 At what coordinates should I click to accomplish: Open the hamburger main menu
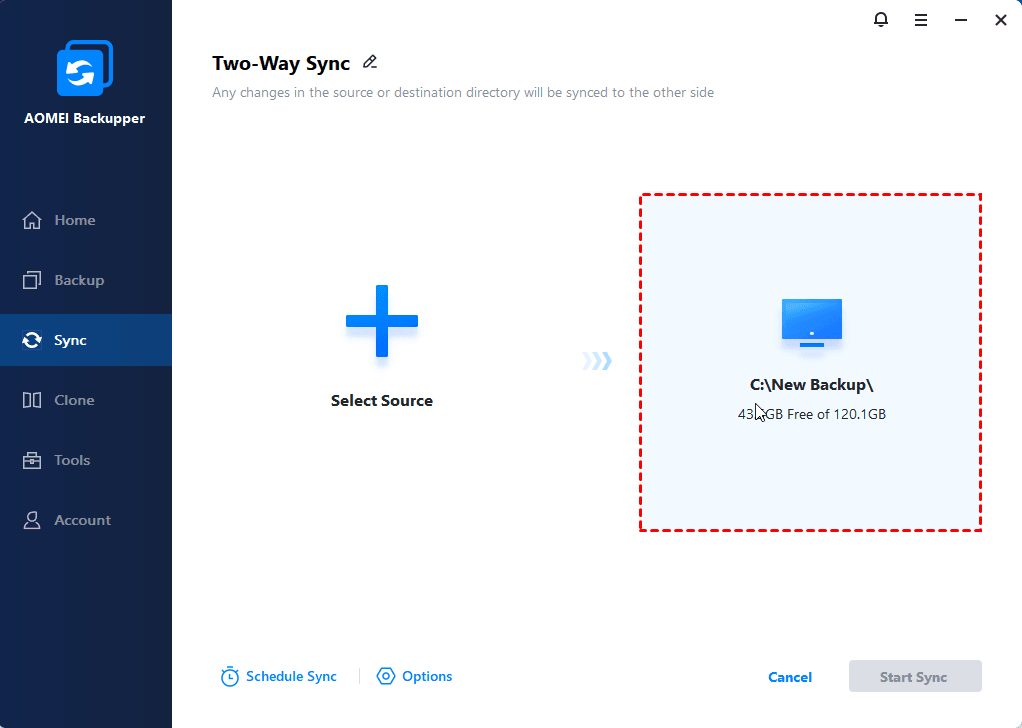tap(921, 20)
